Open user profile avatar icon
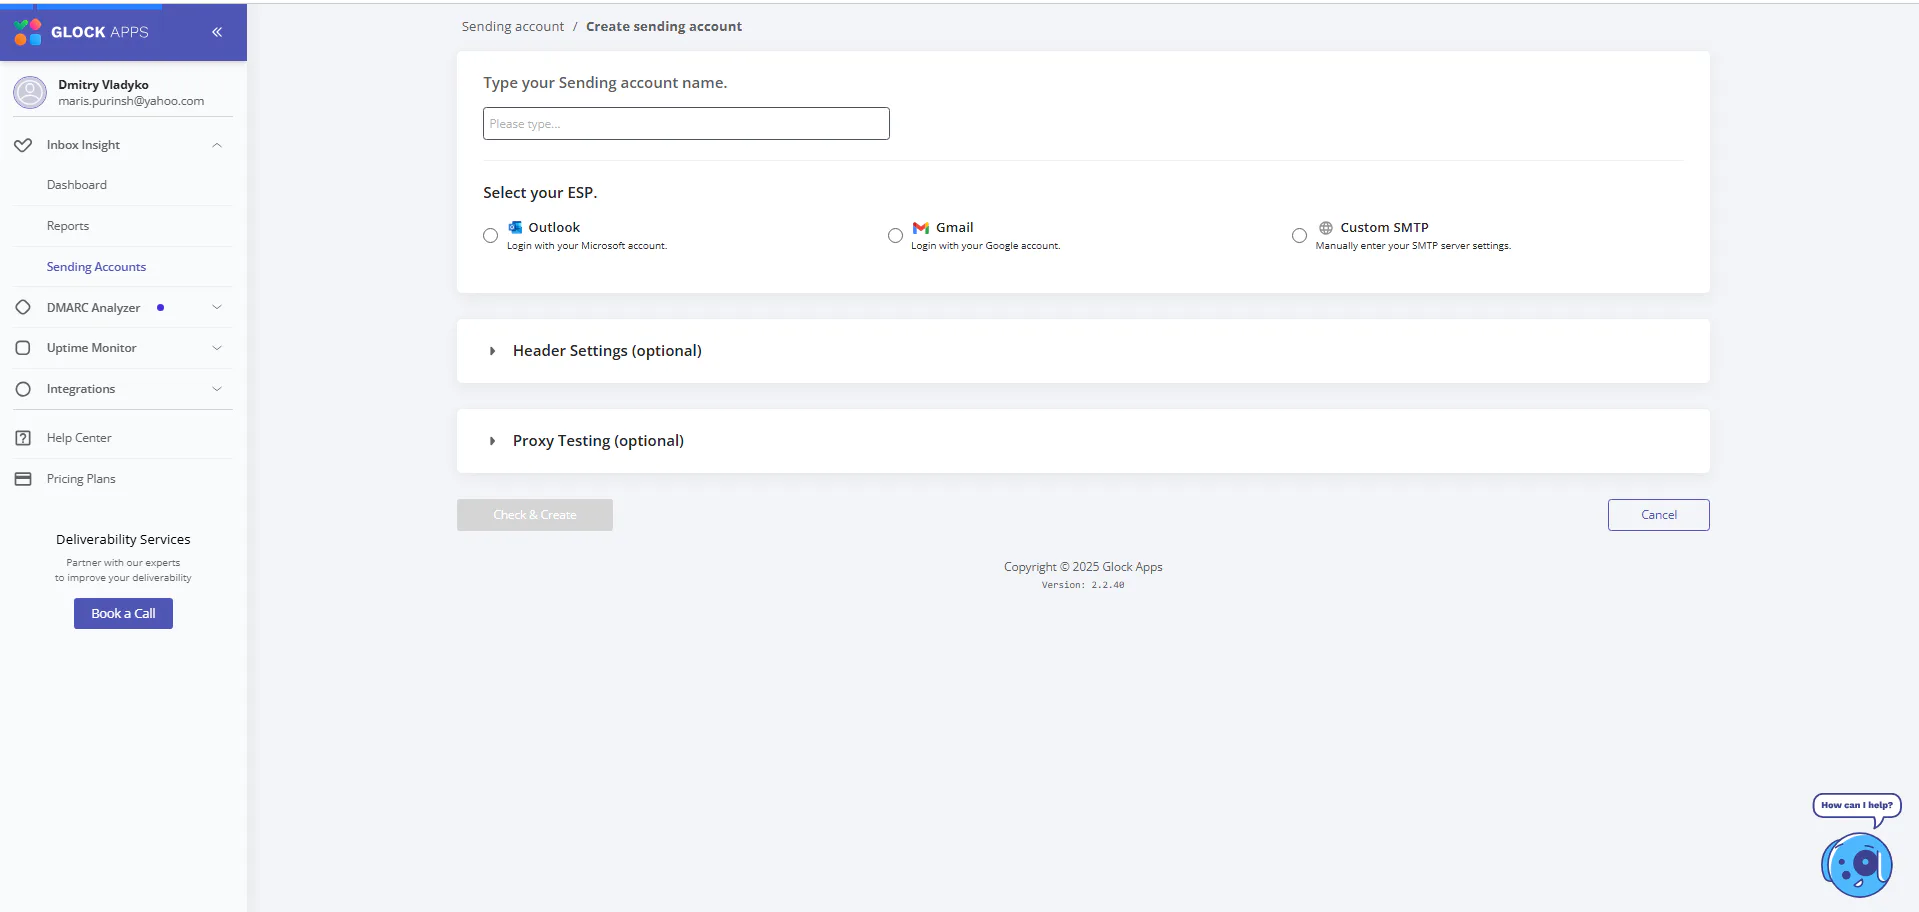The image size is (1919, 912). coord(30,93)
